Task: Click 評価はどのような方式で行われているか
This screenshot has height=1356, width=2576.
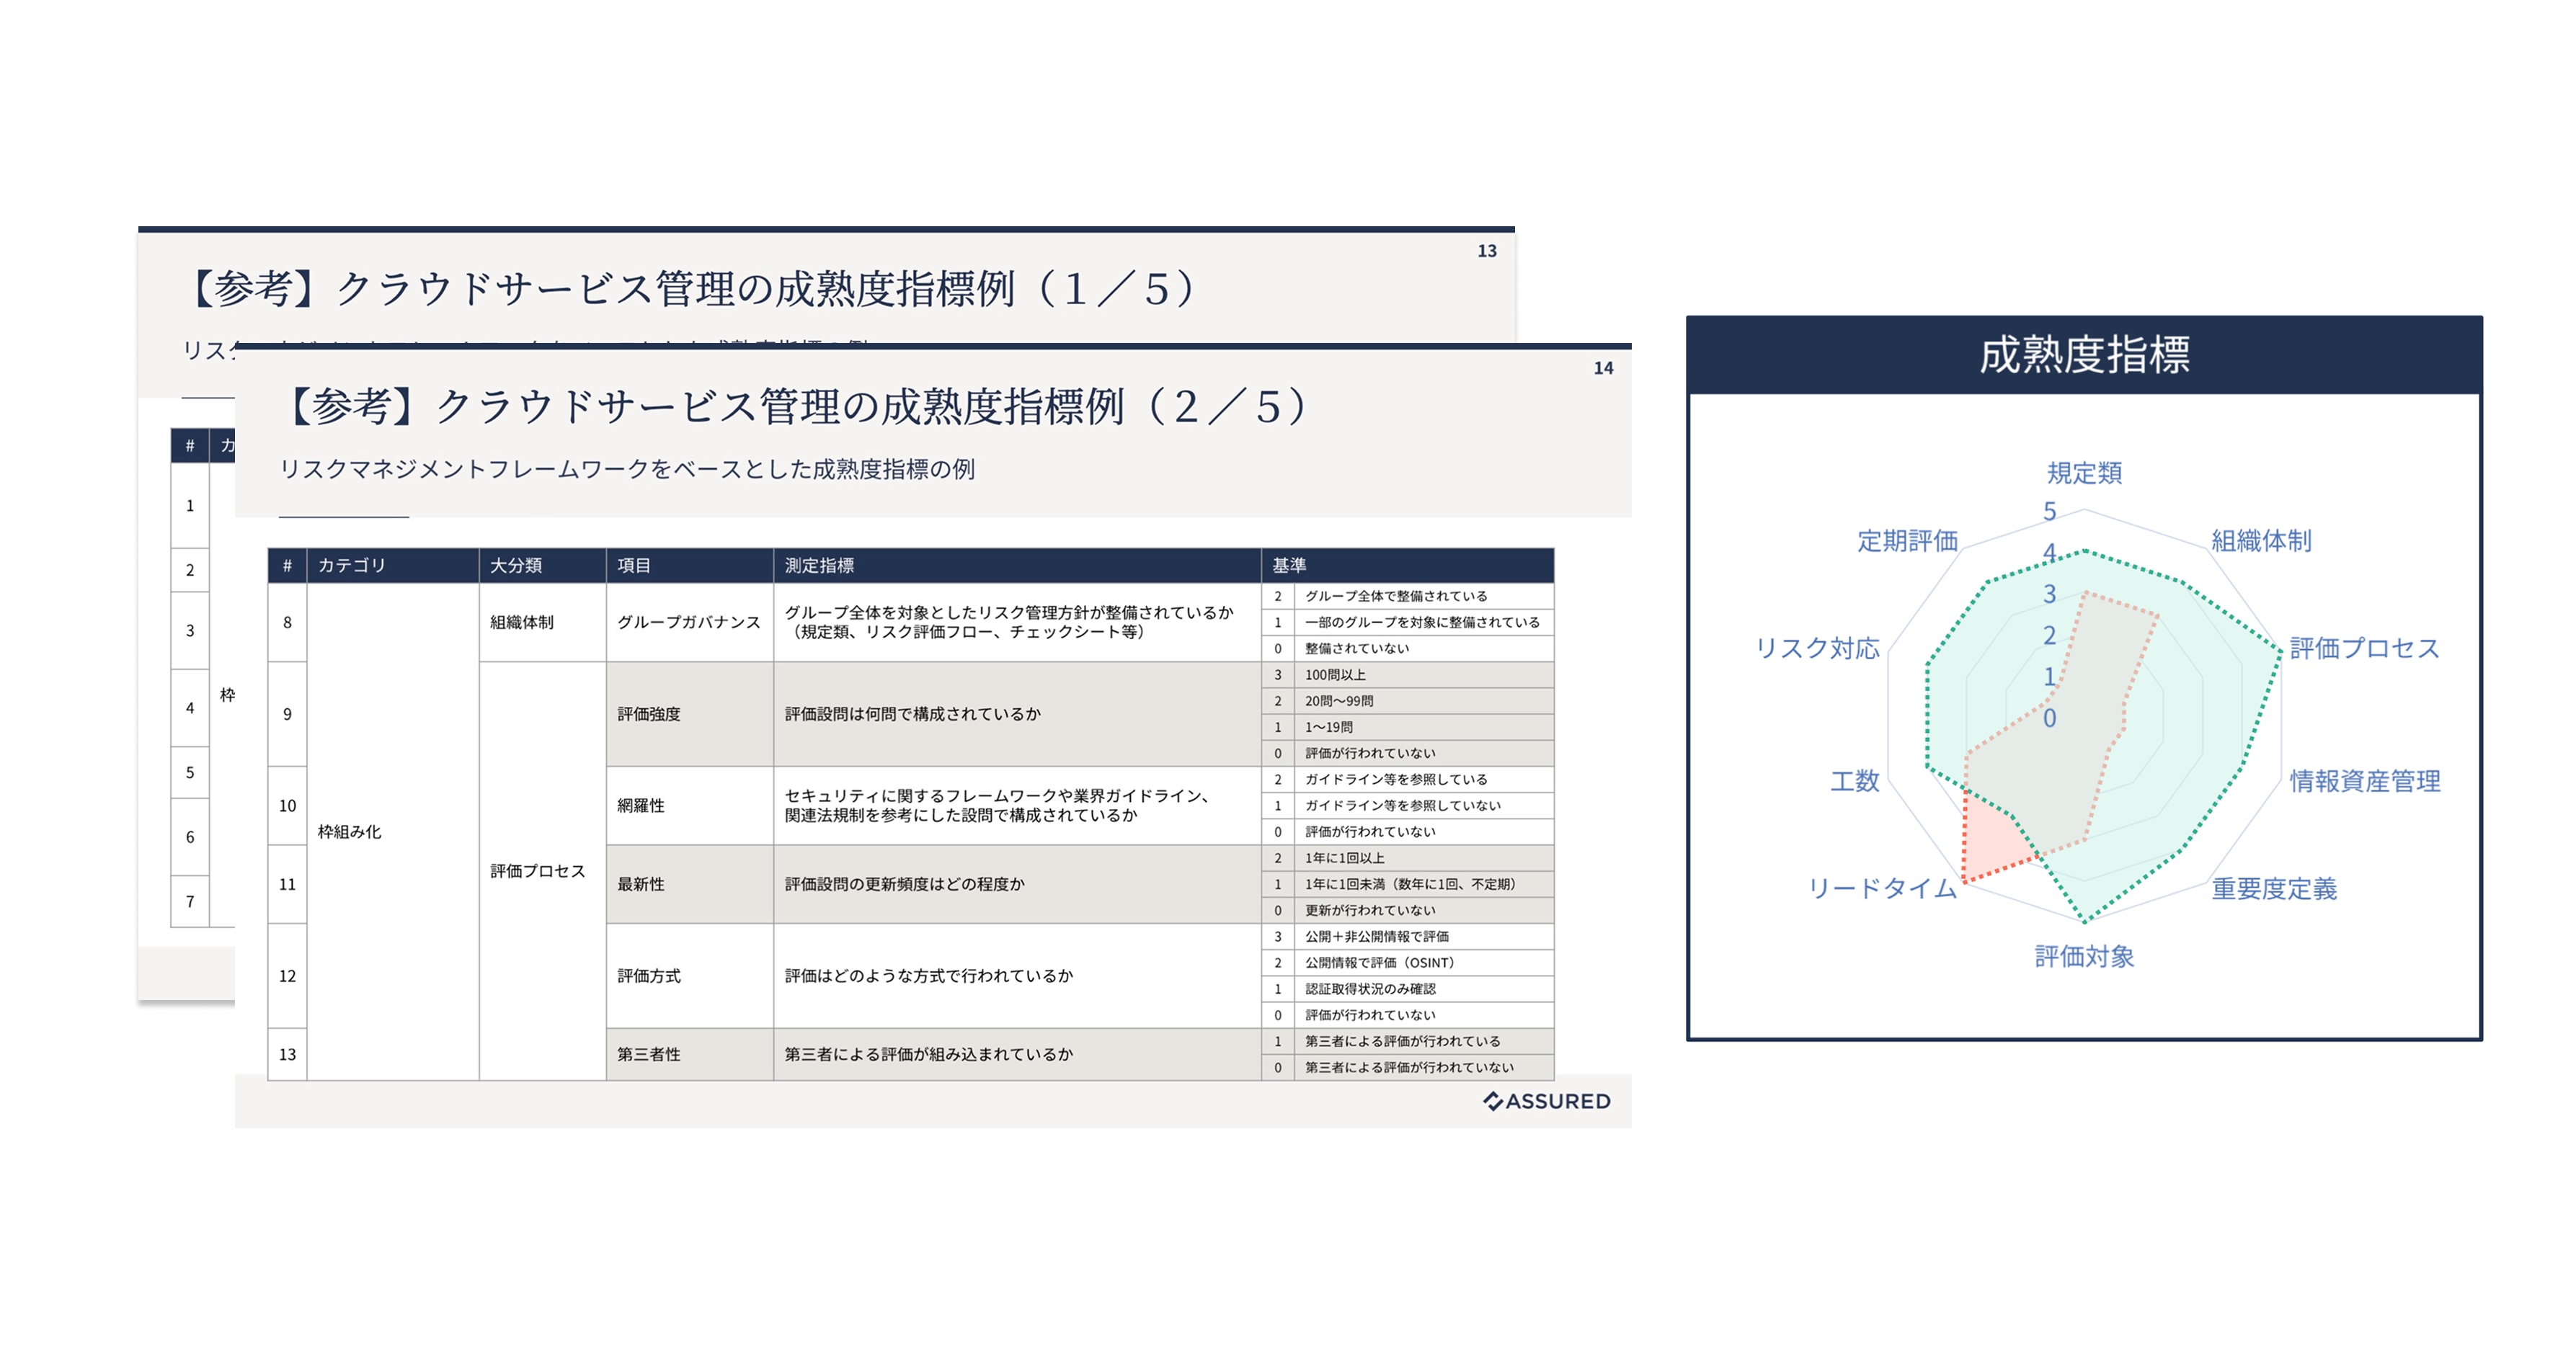Action: (x=928, y=976)
